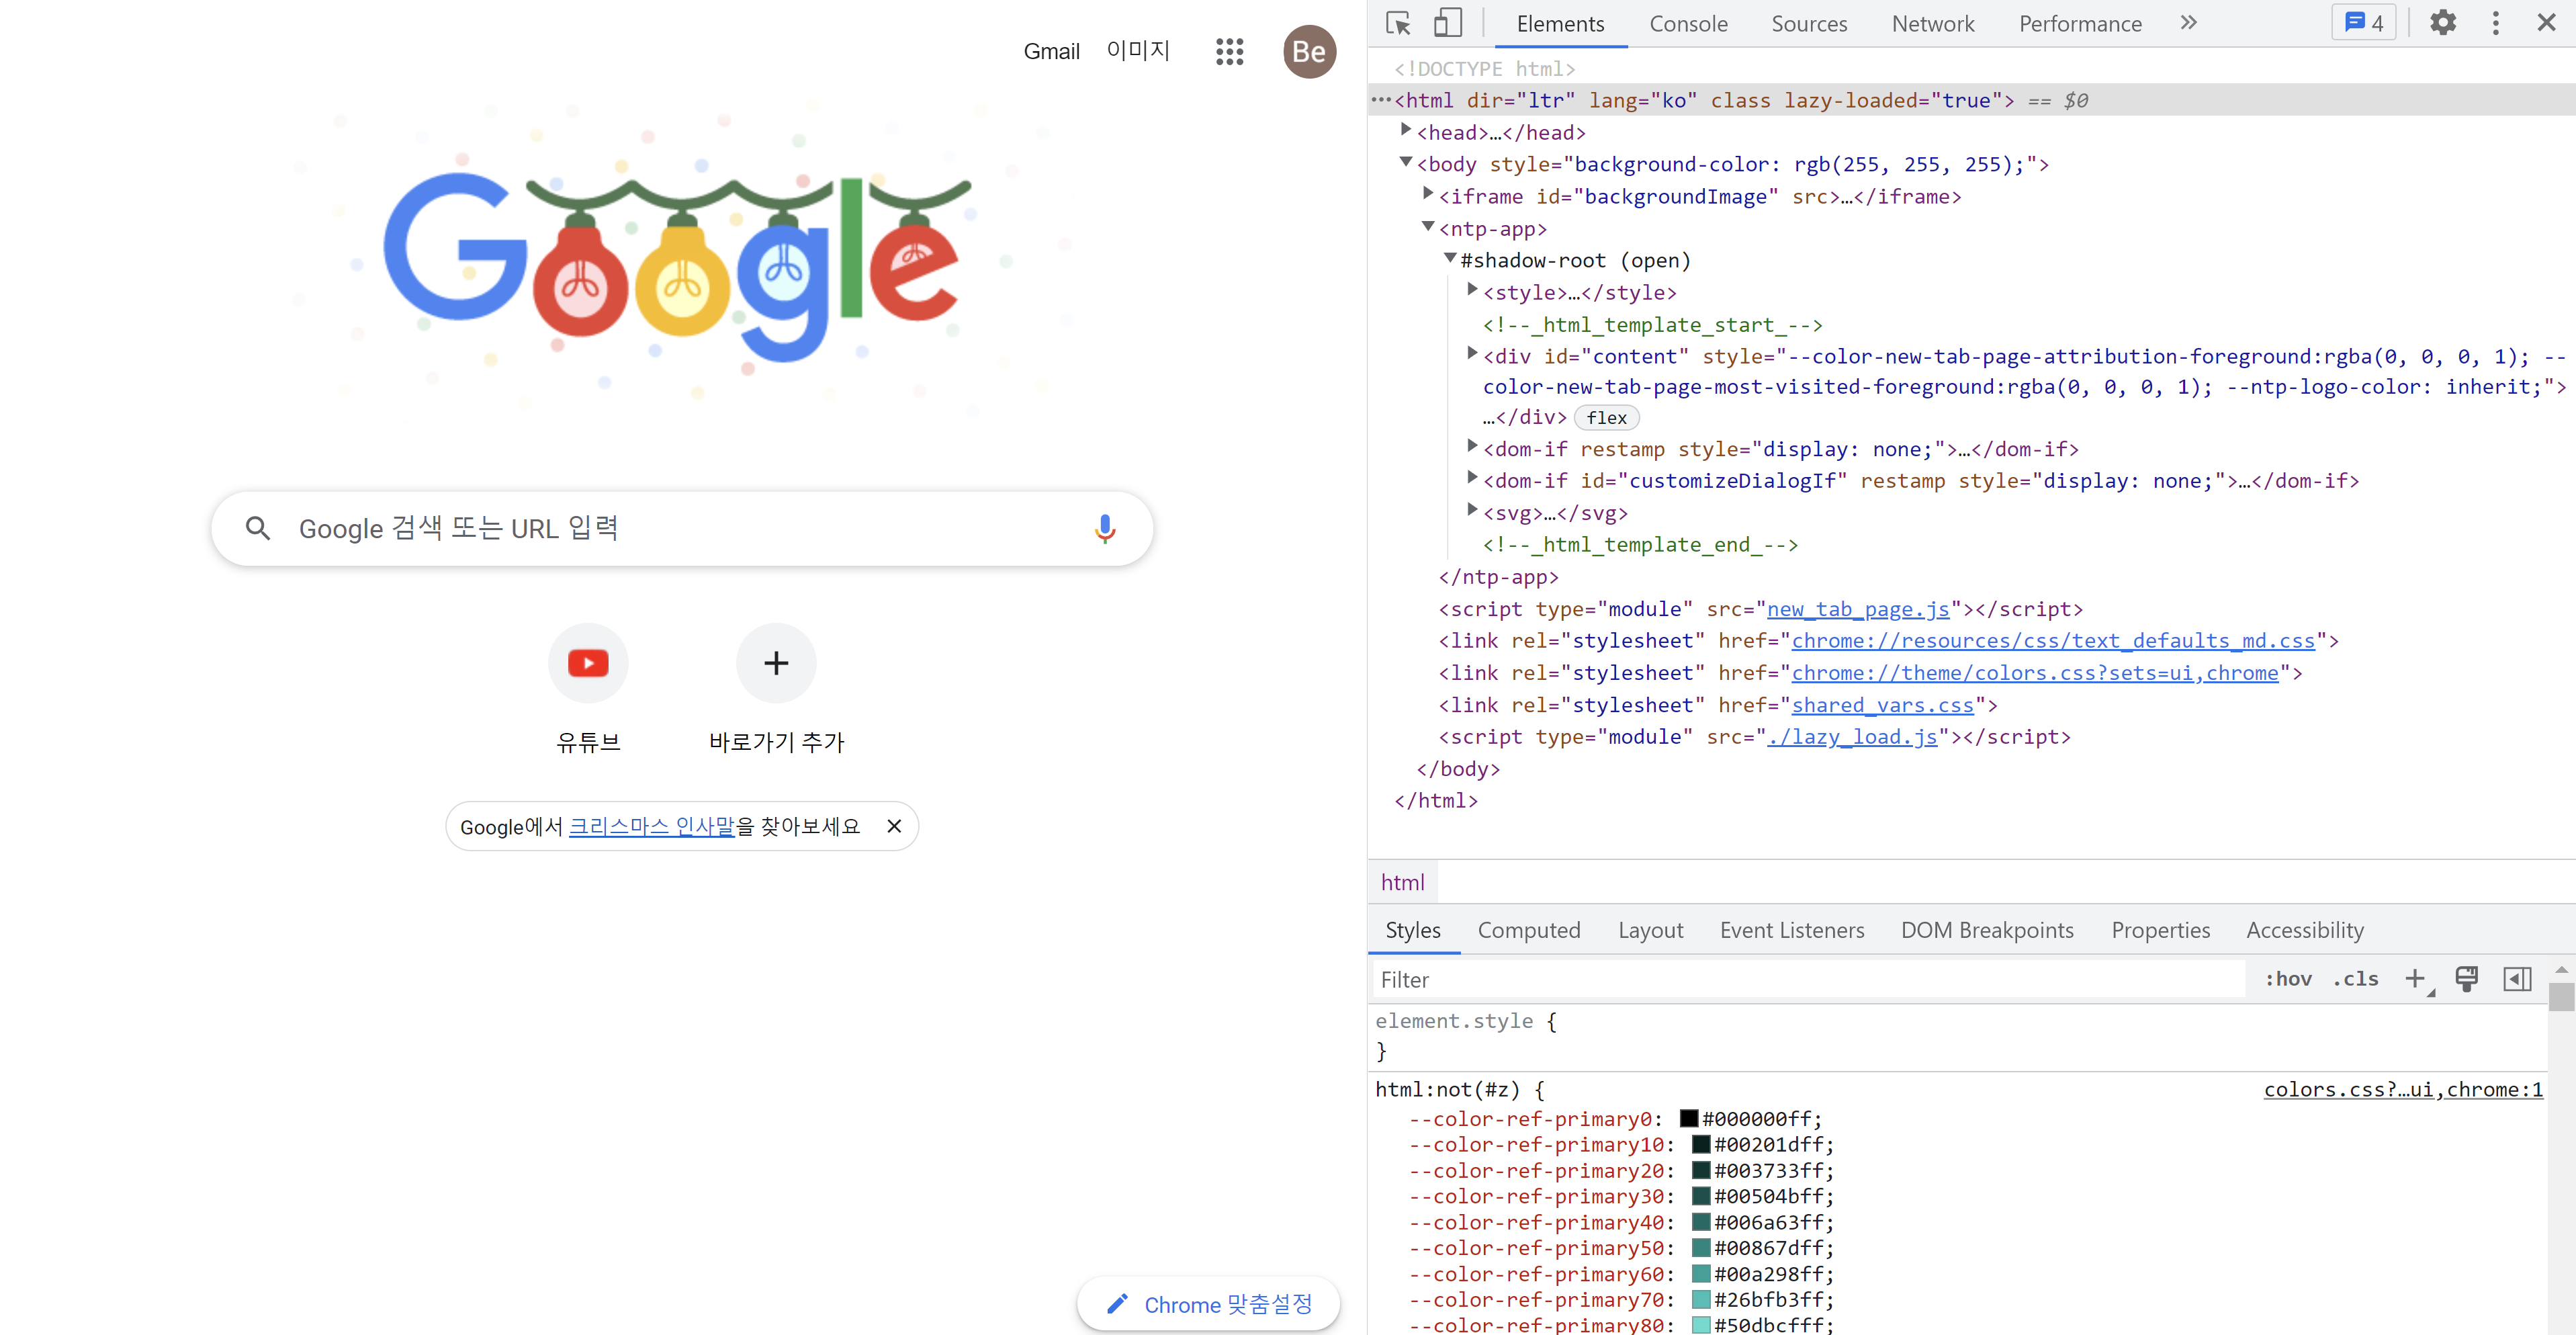Expand the head element node
The height and width of the screenshot is (1335, 2576).
[1405, 131]
